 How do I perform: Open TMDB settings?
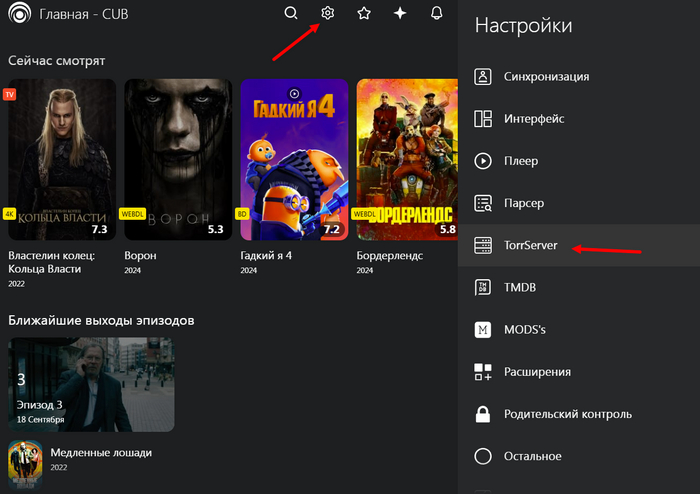(x=579, y=287)
